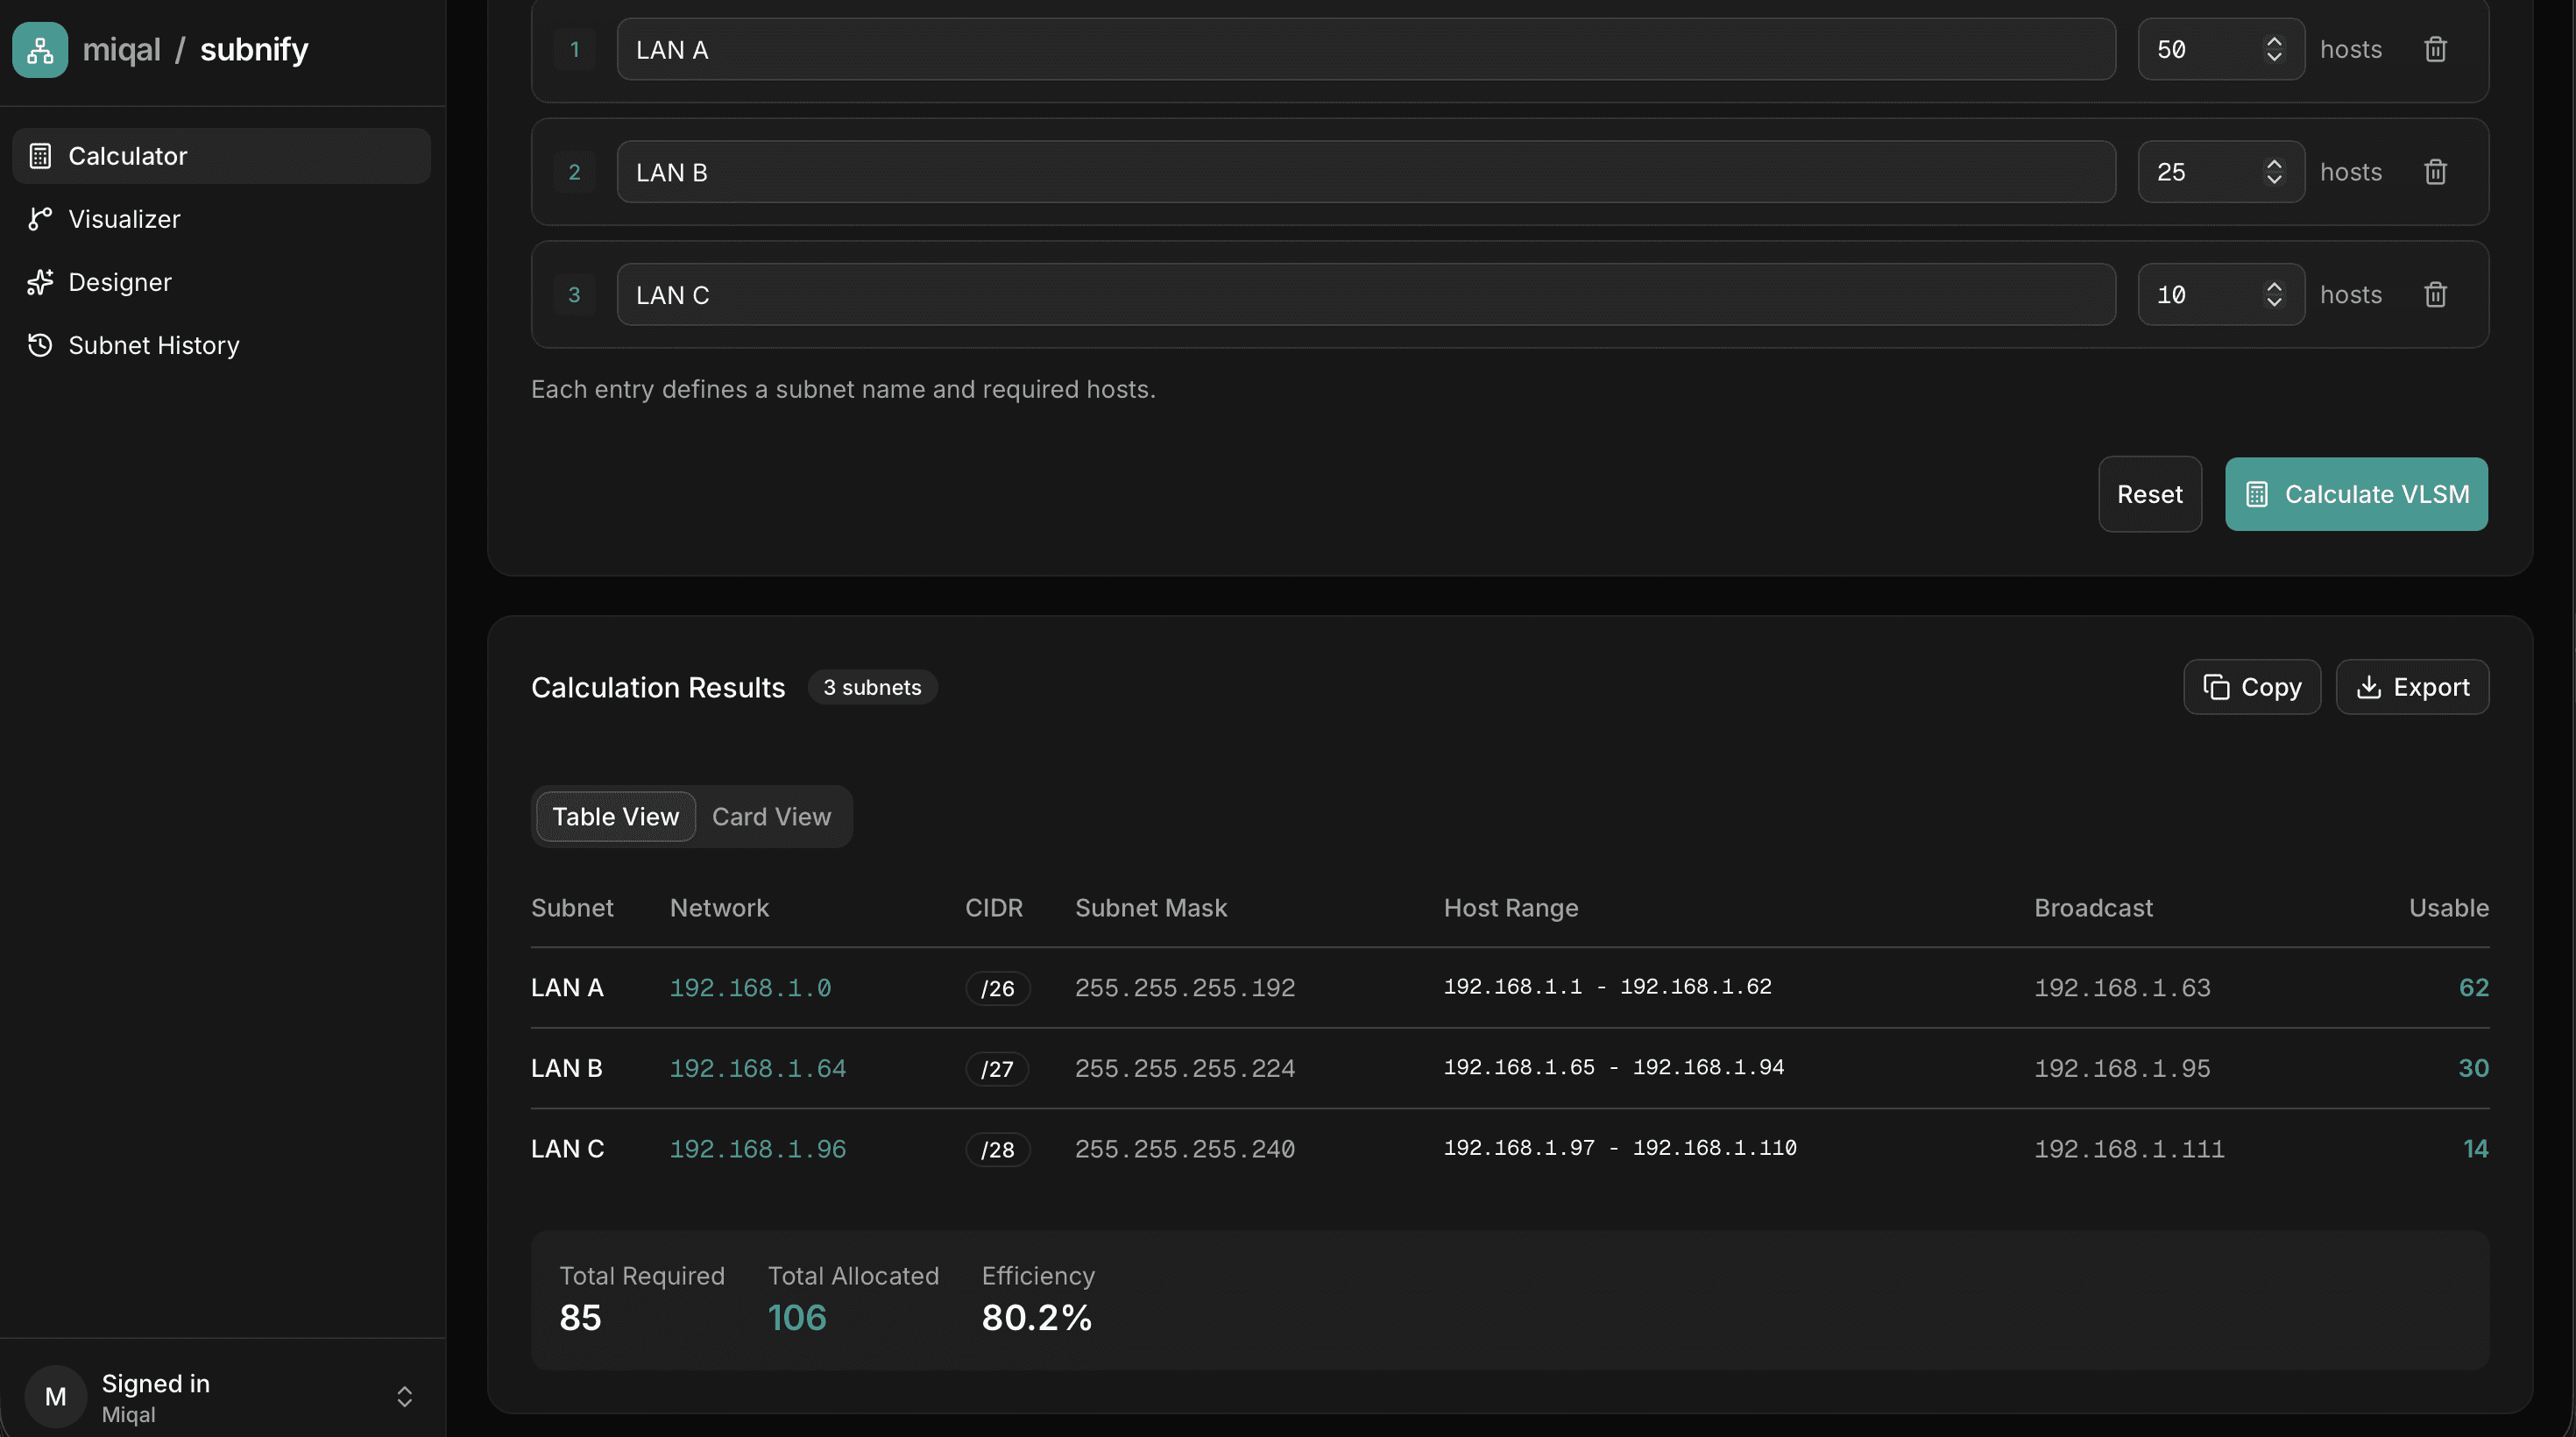Adjust LAN A hosts stepper arrows
Image resolution: width=2576 pixels, height=1437 pixels.
(x=2274, y=49)
